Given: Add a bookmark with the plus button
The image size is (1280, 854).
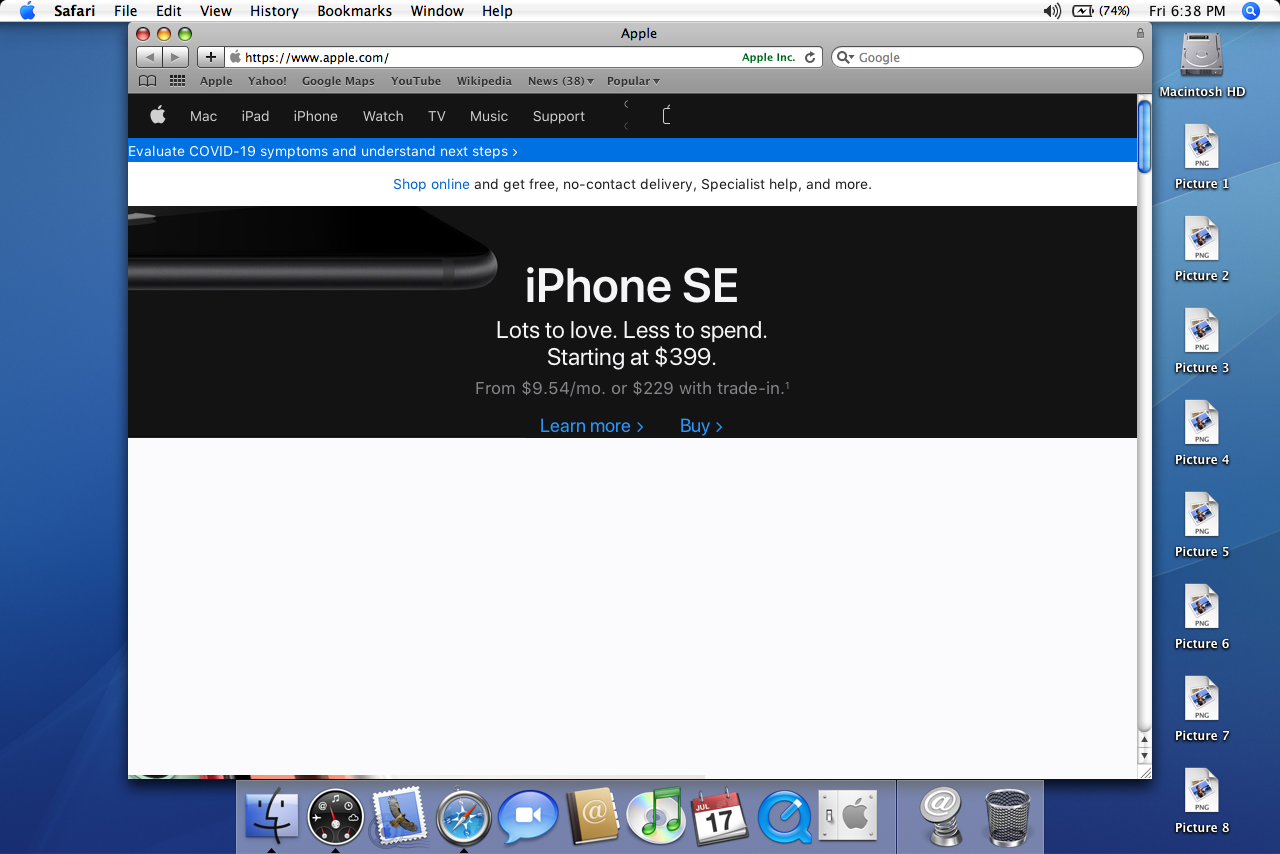Looking at the screenshot, I should pos(210,57).
